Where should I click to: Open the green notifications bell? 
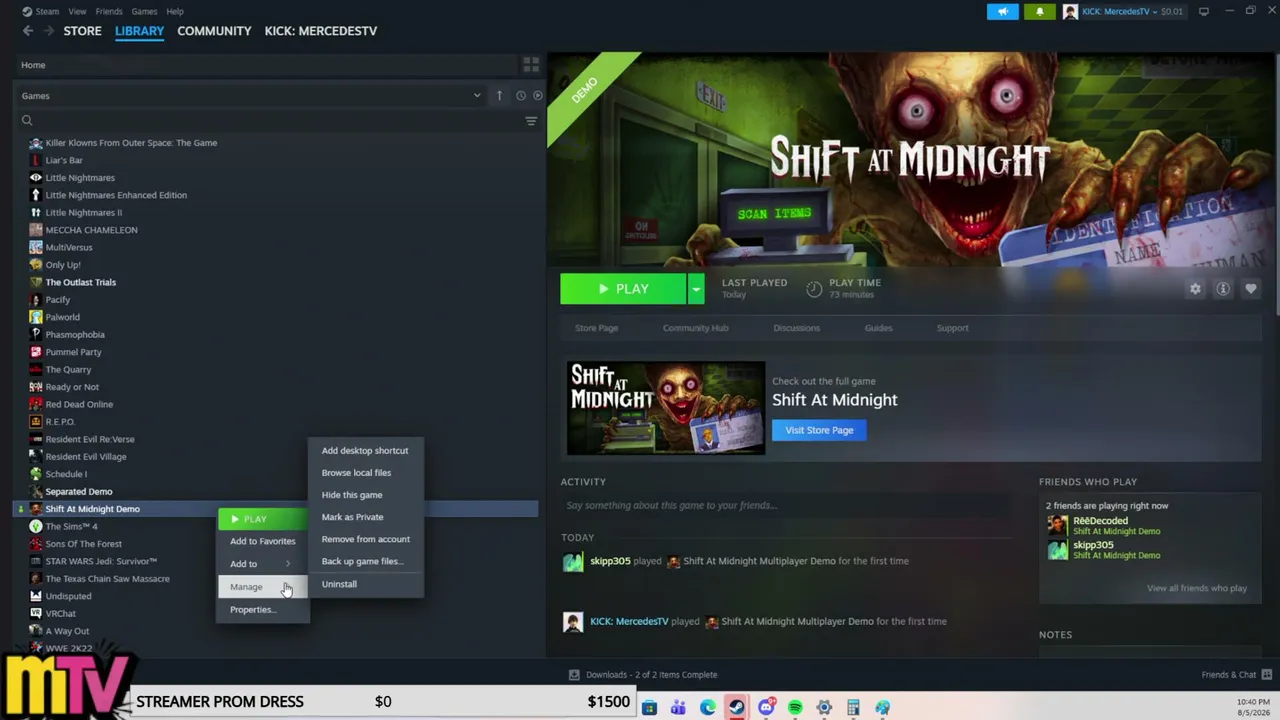click(1039, 12)
